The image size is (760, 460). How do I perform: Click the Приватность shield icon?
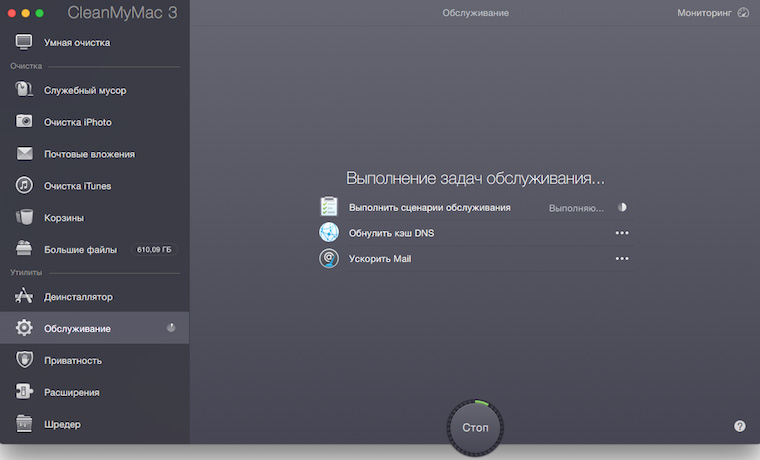coord(24,360)
